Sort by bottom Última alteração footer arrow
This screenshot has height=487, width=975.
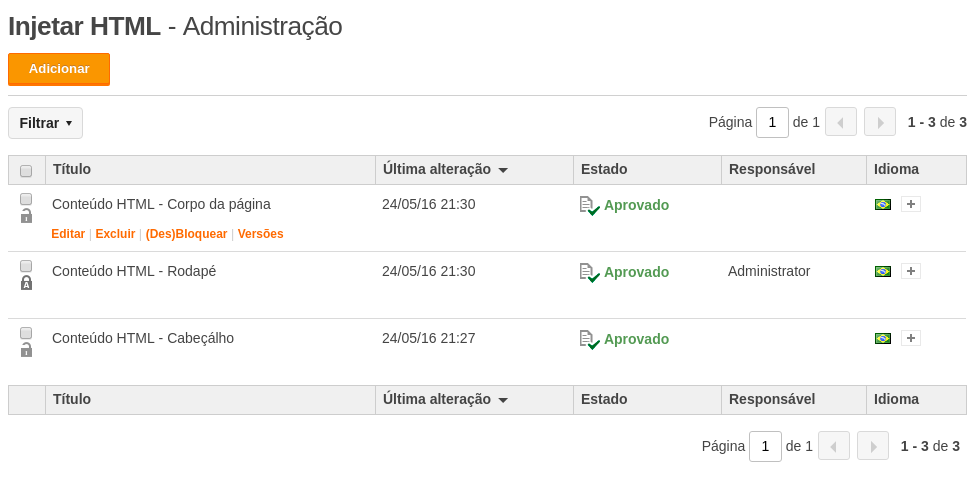click(x=503, y=400)
